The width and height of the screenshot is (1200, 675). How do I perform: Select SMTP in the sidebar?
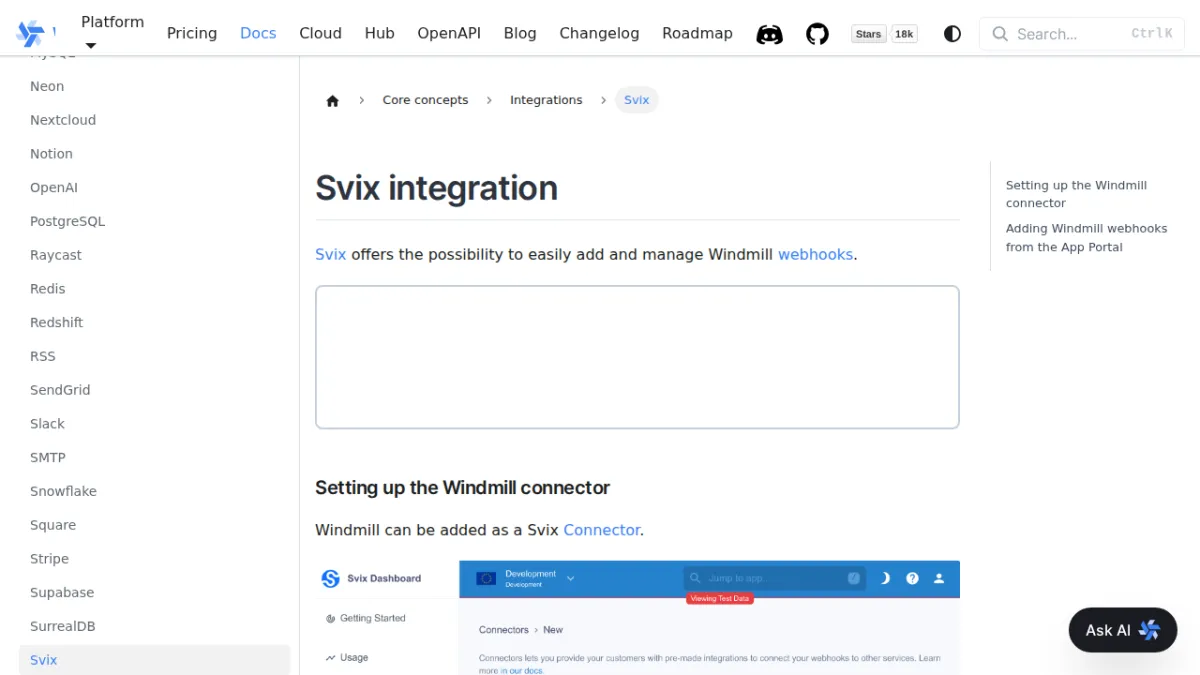point(48,458)
